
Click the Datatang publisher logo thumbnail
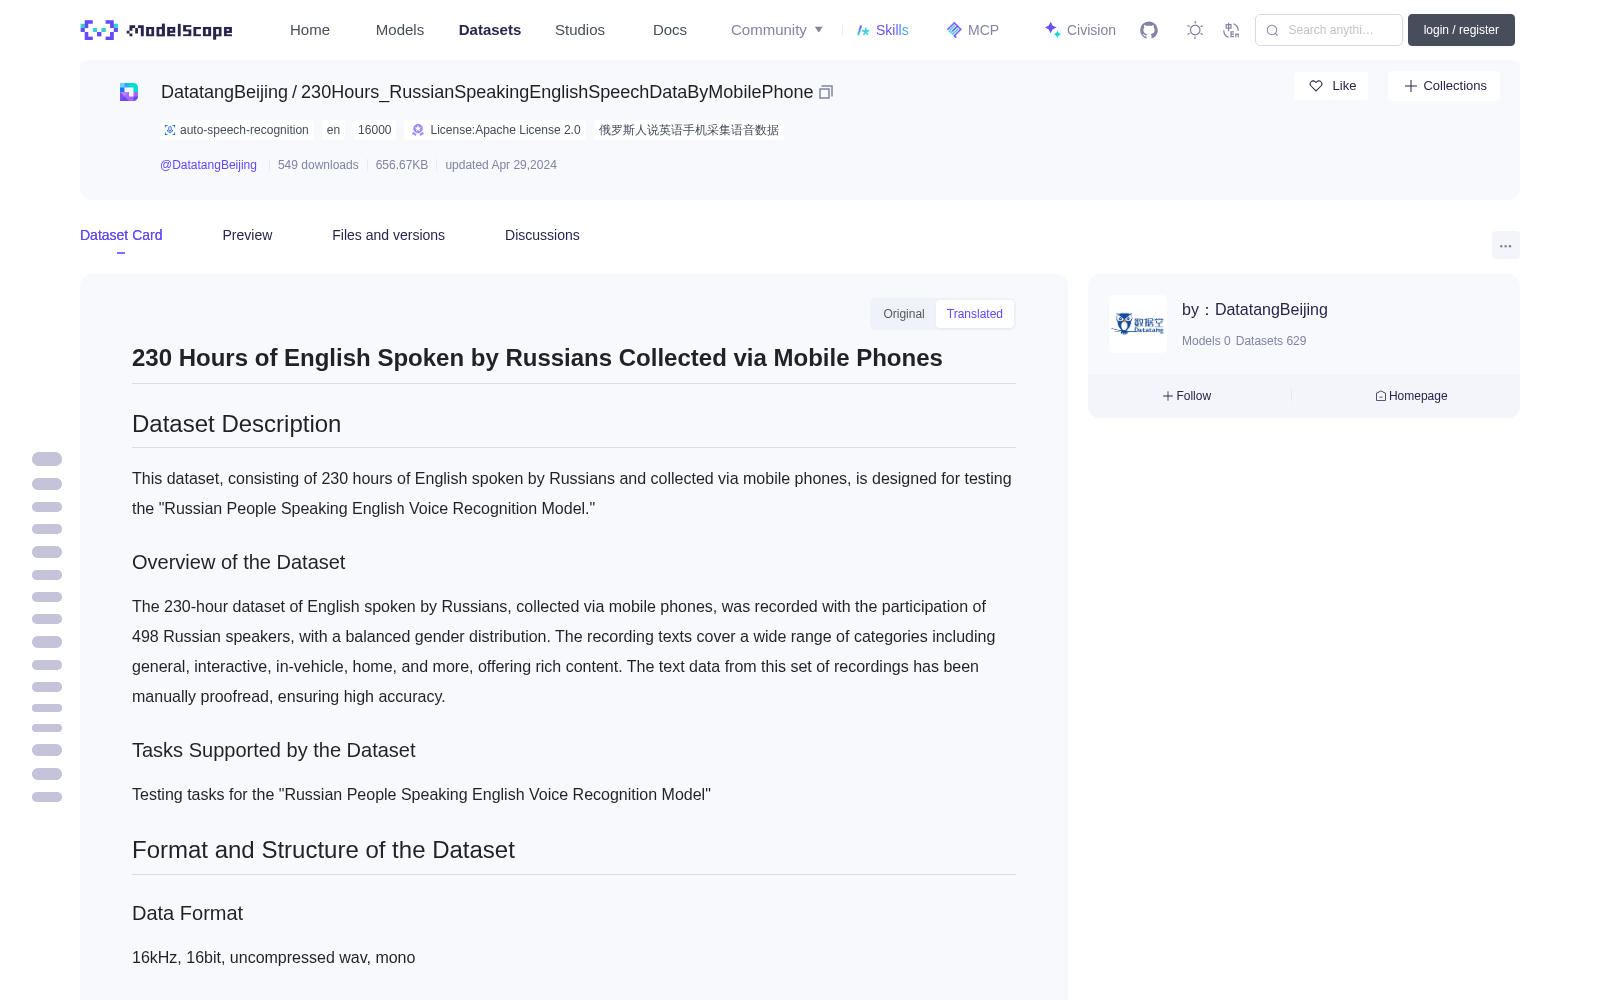(1138, 324)
